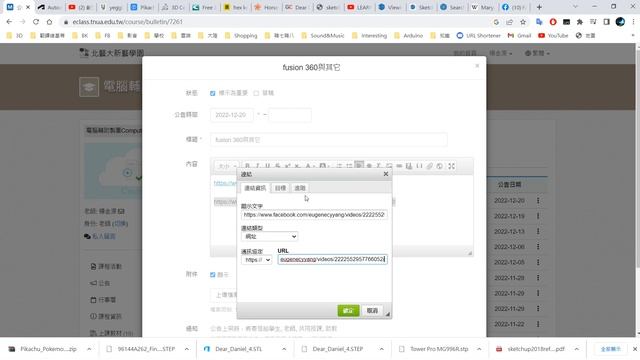The height and width of the screenshot is (360, 640).
Task: Open the URL Shortener bookmark
Action: click(x=478, y=36)
